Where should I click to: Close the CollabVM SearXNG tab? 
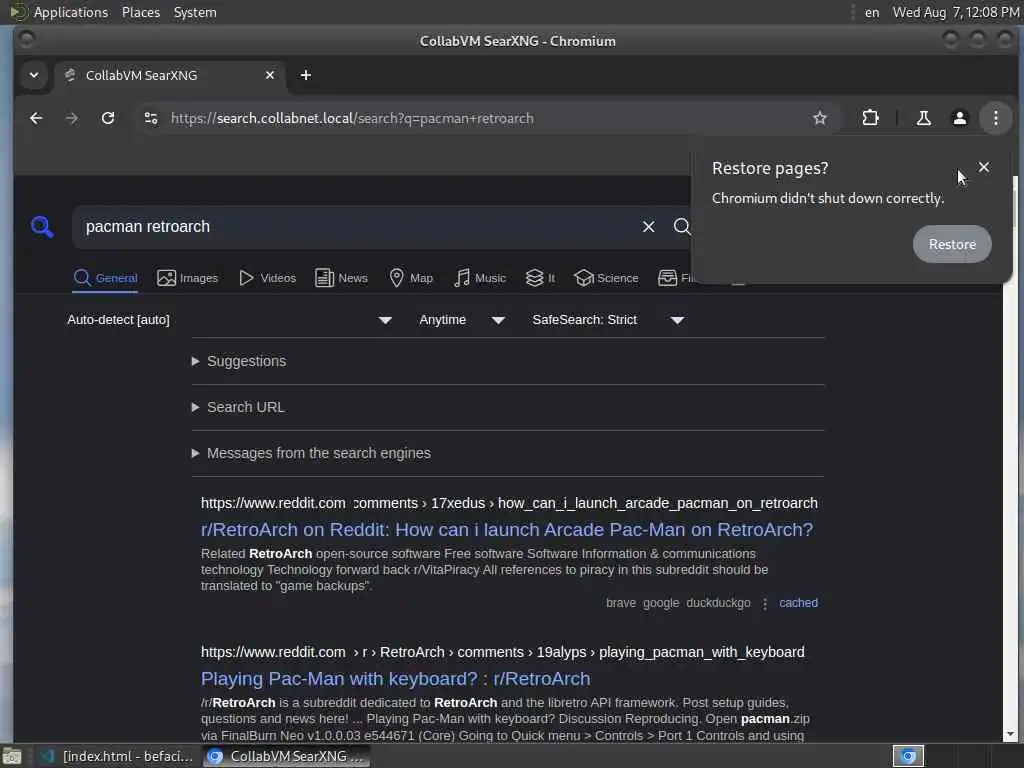coord(270,75)
